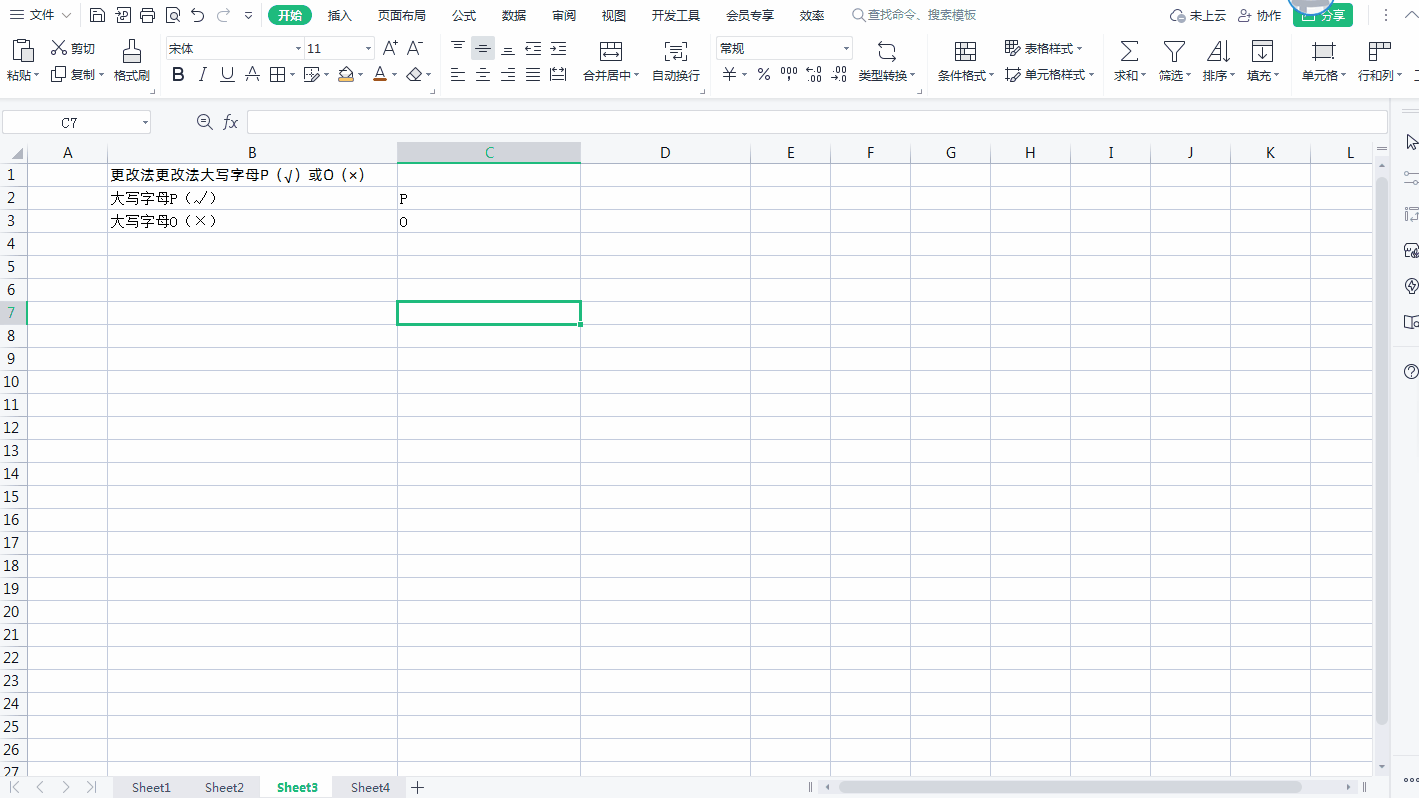Image resolution: width=1419 pixels, height=798 pixels.
Task: Open Print Preview from quick access bar
Action: click(x=173, y=15)
